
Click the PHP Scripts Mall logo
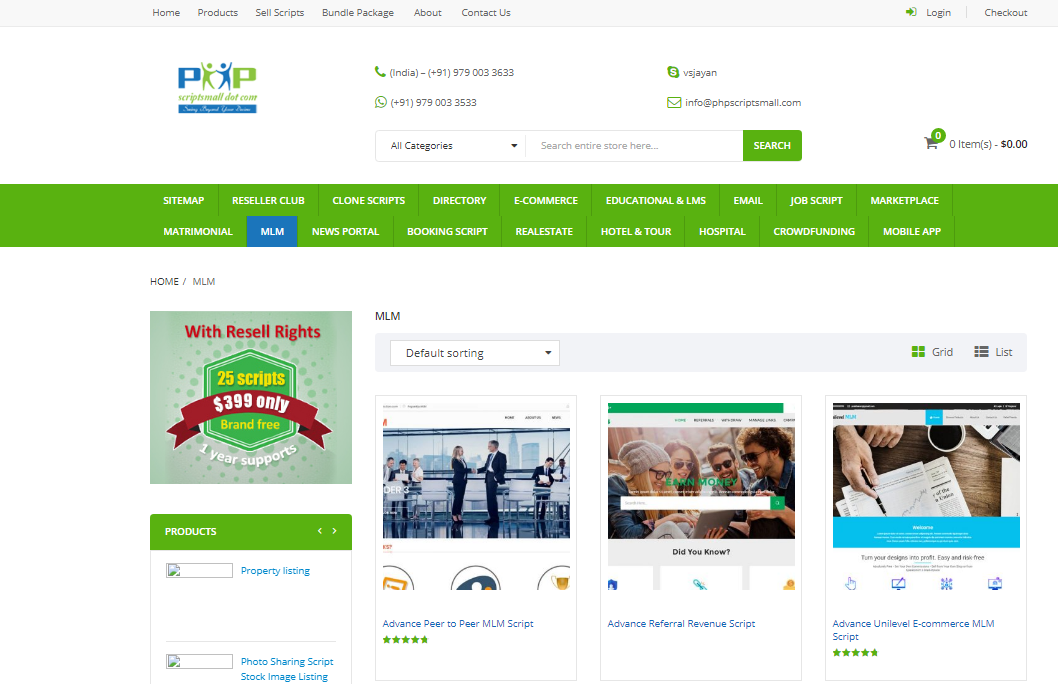216,87
